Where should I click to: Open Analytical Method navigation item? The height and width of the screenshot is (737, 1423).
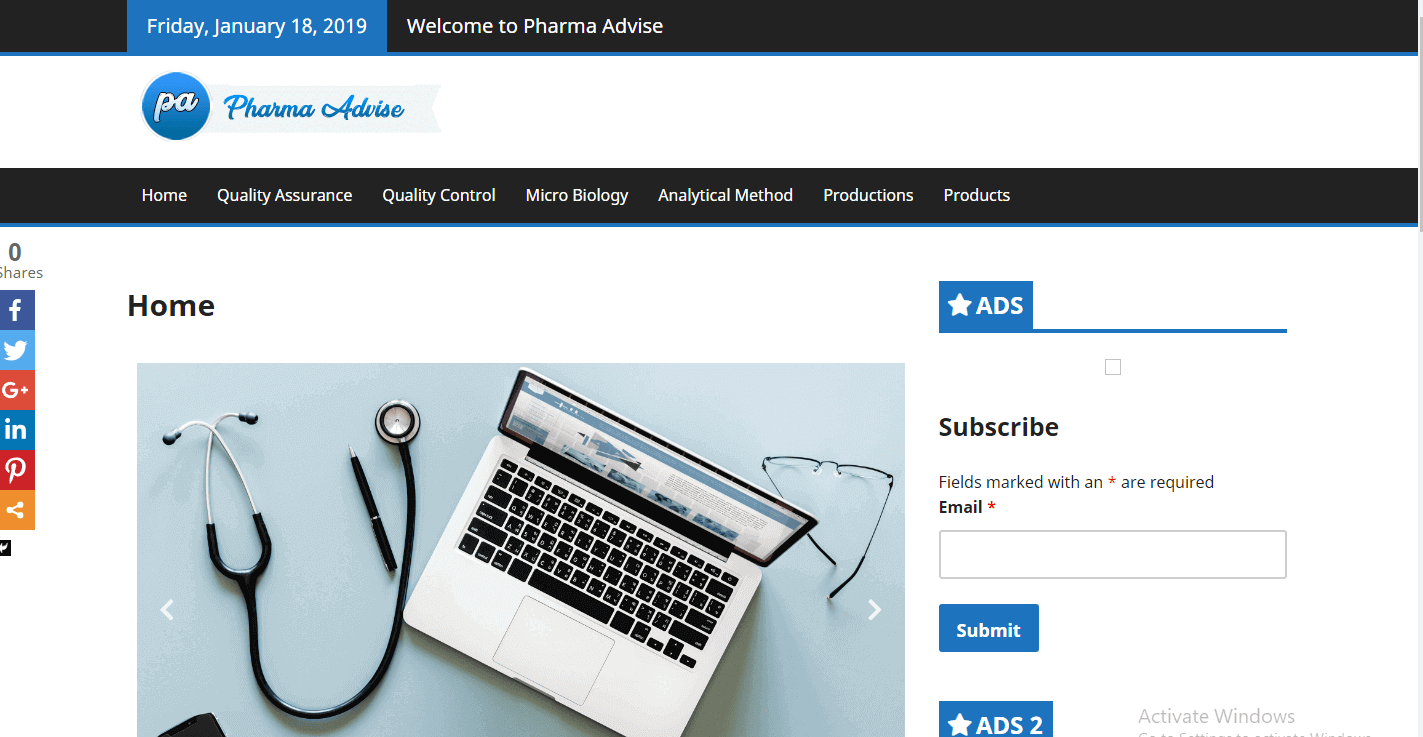pyautogui.click(x=725, y=195)
